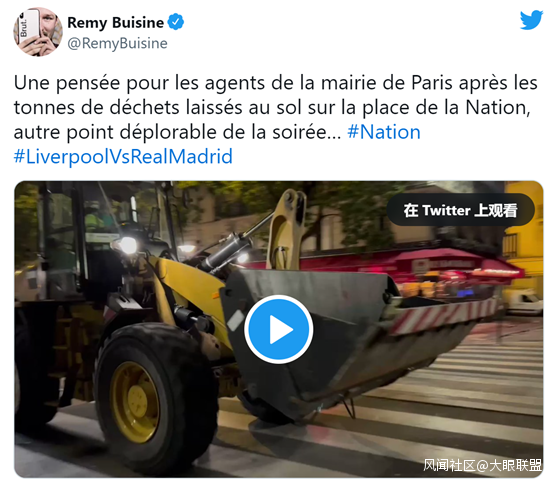
Task: Click the blue verified badge
Action: pyautogui.click(x=175, y=22)
